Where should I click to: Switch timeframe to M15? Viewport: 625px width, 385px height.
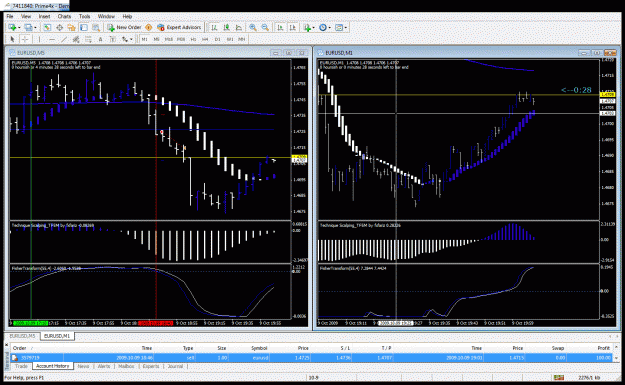coord(169,39)
